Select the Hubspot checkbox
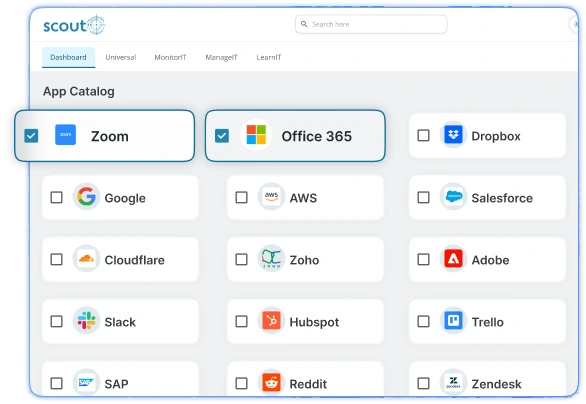The image size is (586, 404). 241,321
